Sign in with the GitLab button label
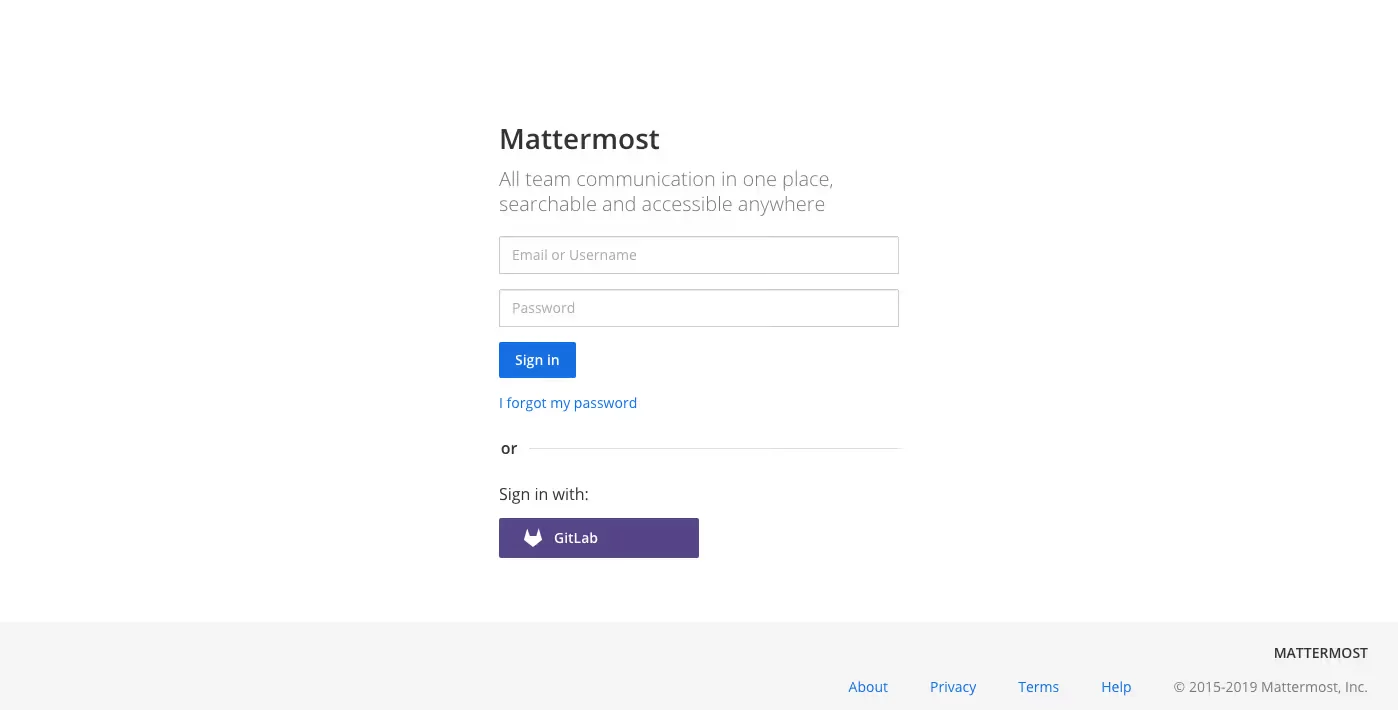The width and height of the screenshot is (1398, 710). [576, 538]
